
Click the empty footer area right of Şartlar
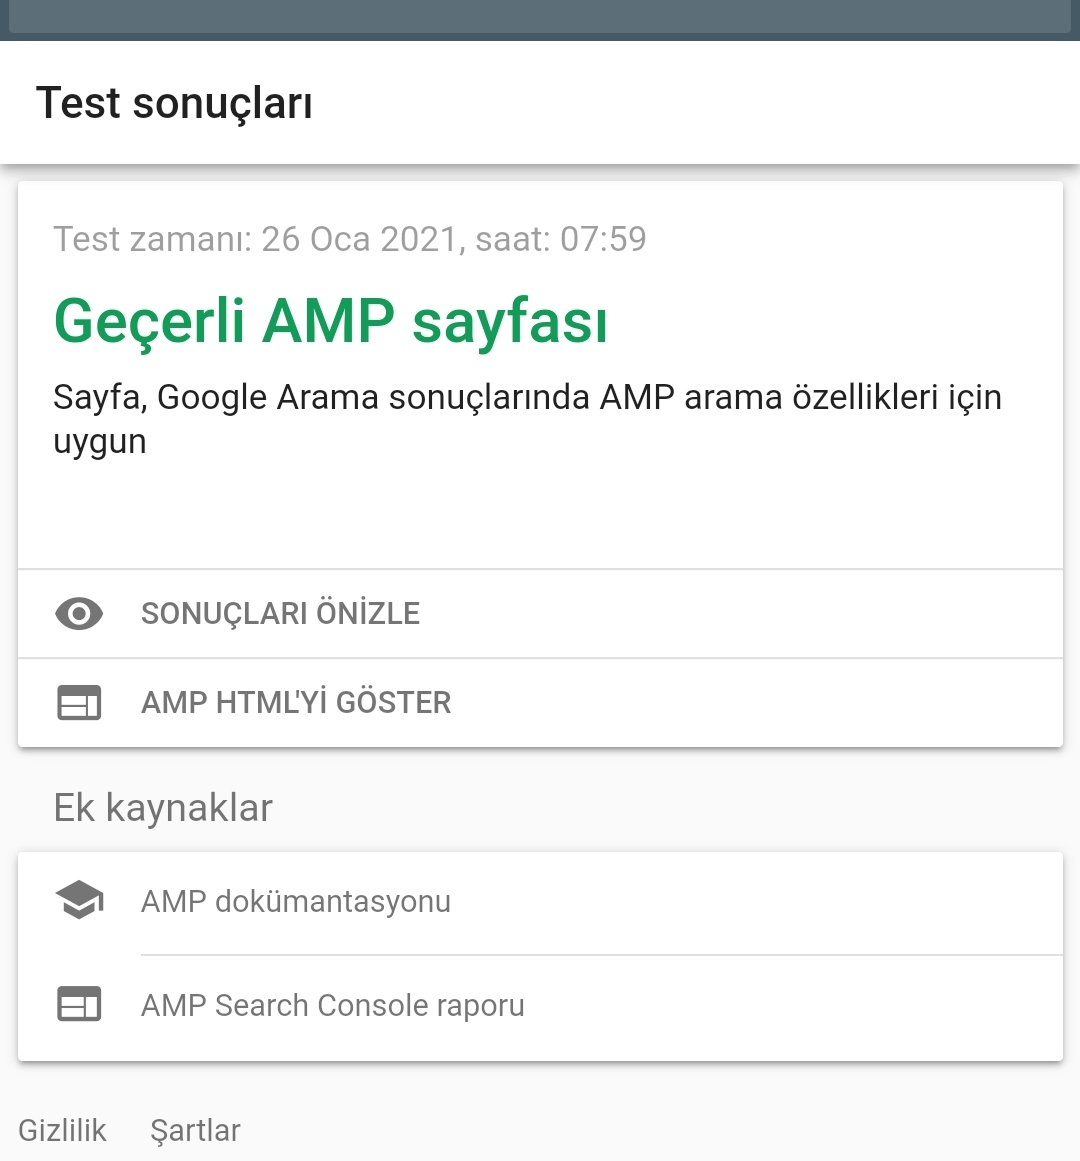[x=659, y=1131]
